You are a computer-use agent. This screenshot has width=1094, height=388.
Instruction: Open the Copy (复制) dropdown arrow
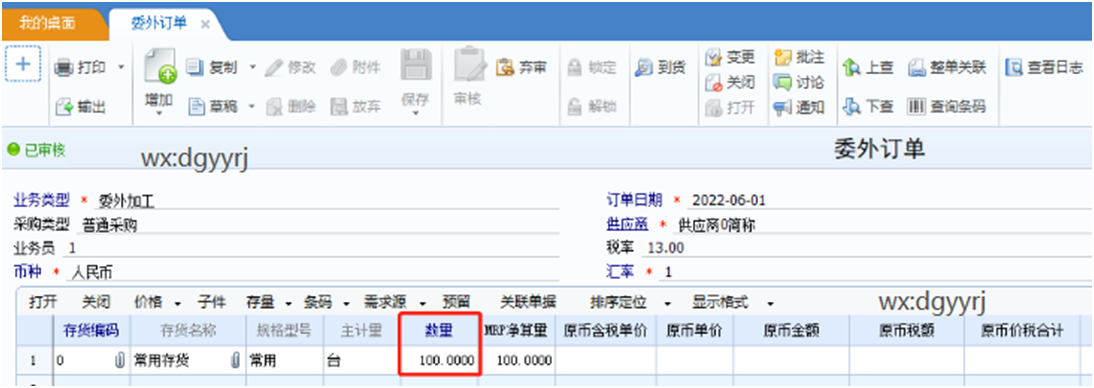tap(253, 68)
